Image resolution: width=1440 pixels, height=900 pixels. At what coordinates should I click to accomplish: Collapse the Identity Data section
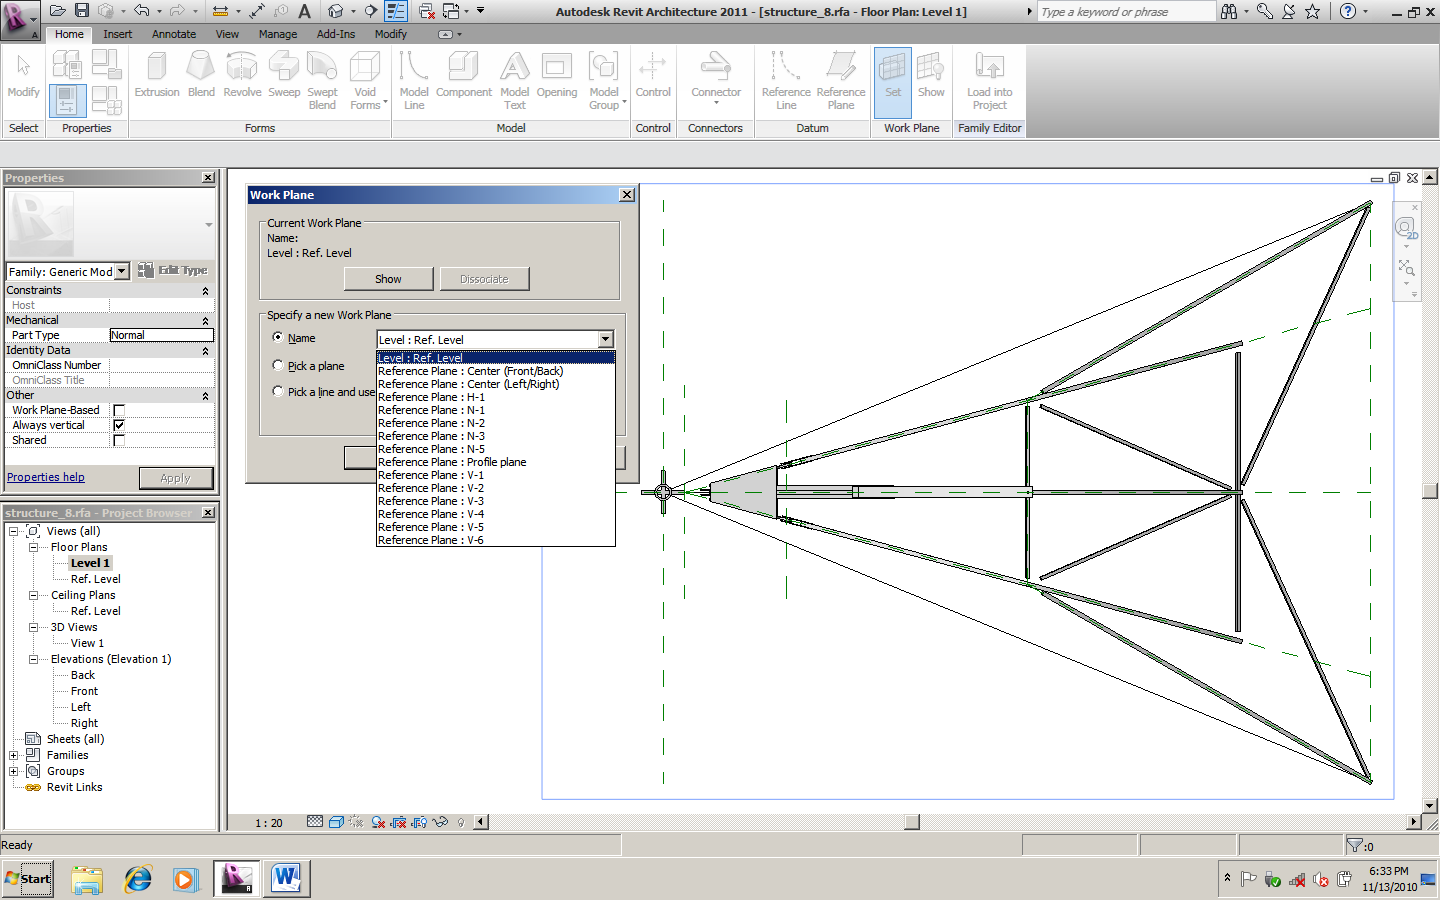206,351
